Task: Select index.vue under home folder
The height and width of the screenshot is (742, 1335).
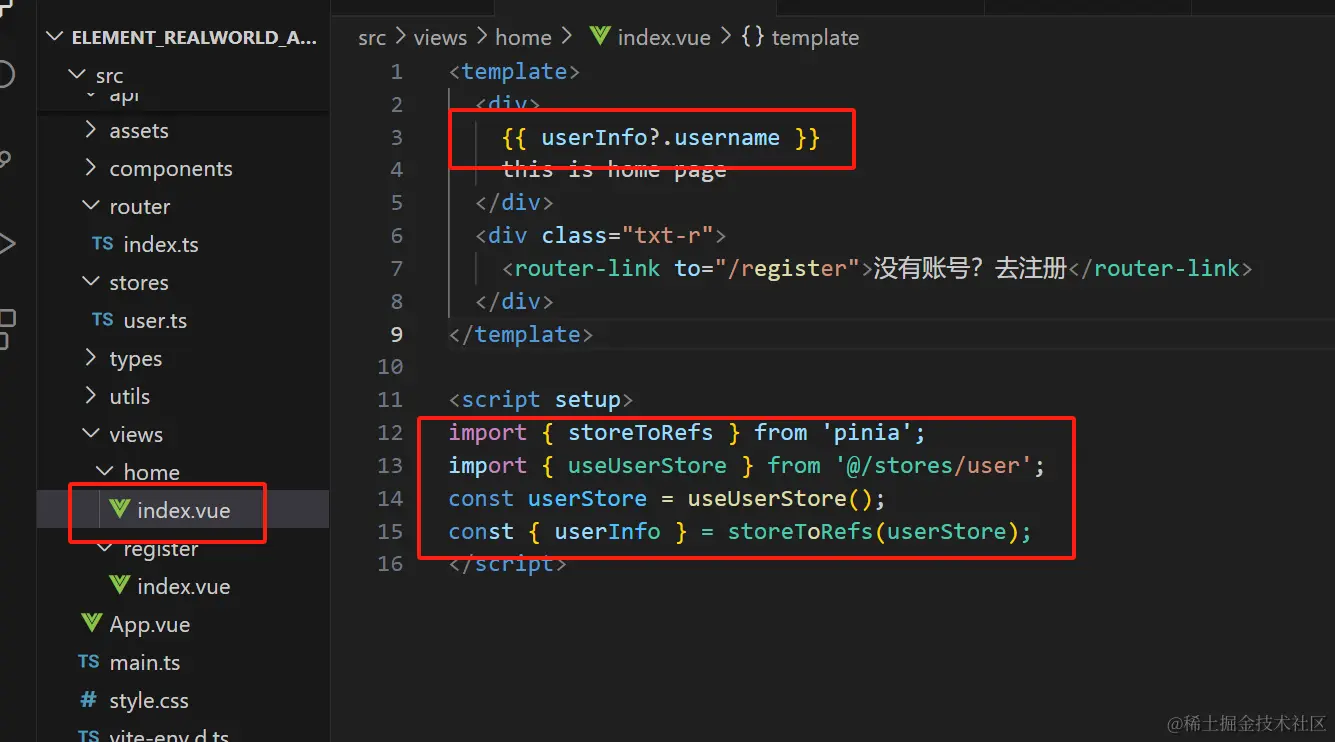Action: 184,511
